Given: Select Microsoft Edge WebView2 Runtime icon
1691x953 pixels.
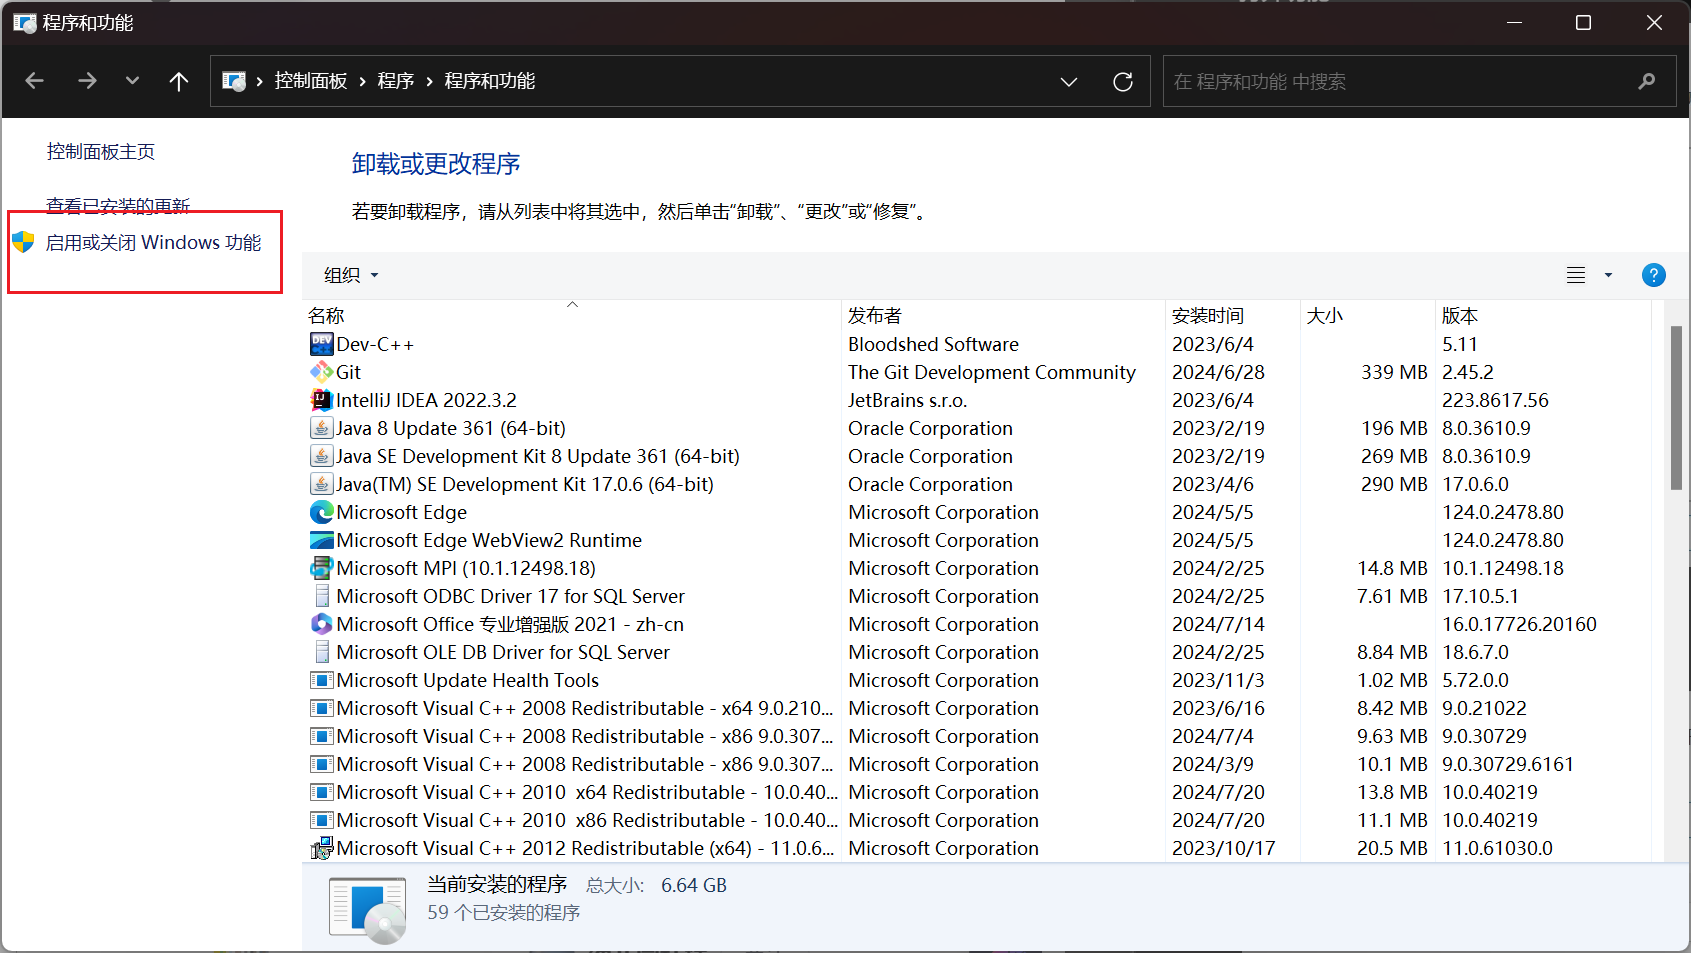Looking at the screenshot, I should [321, 540].
